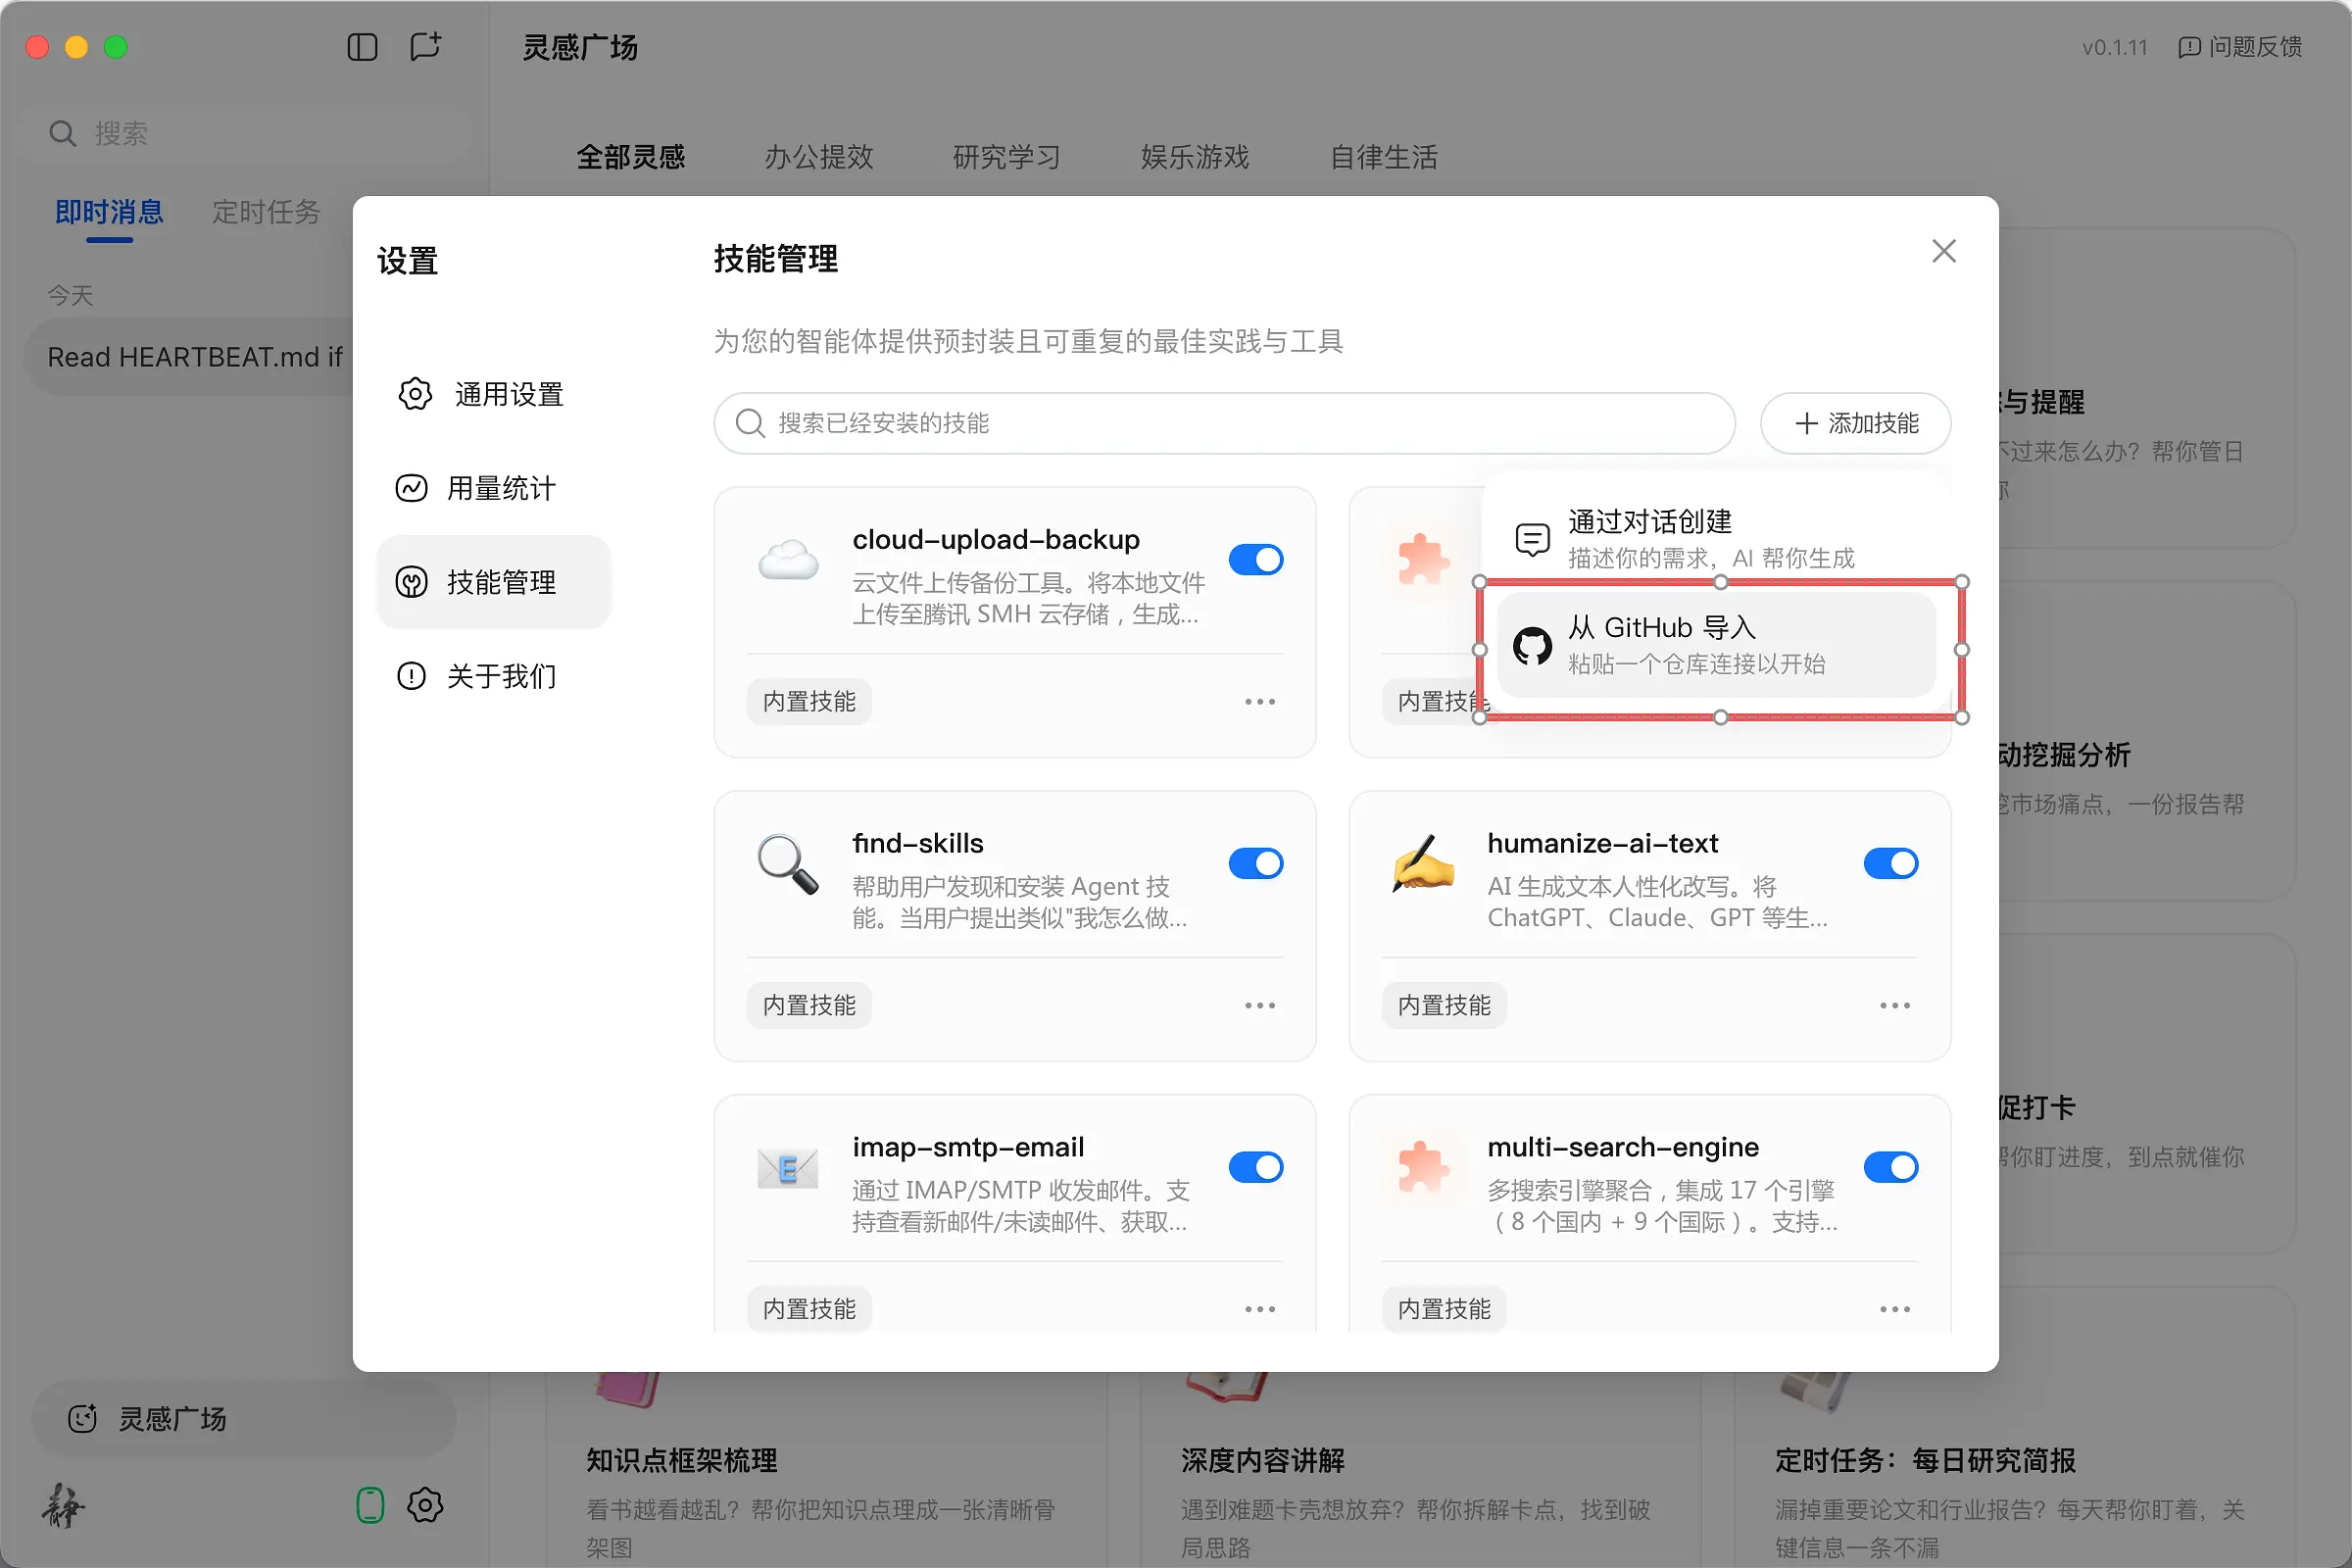The width and height of the screenshot is (2352, 1568).
Task: Select the 研究学习 category tab
Action: pos(1006,157)
